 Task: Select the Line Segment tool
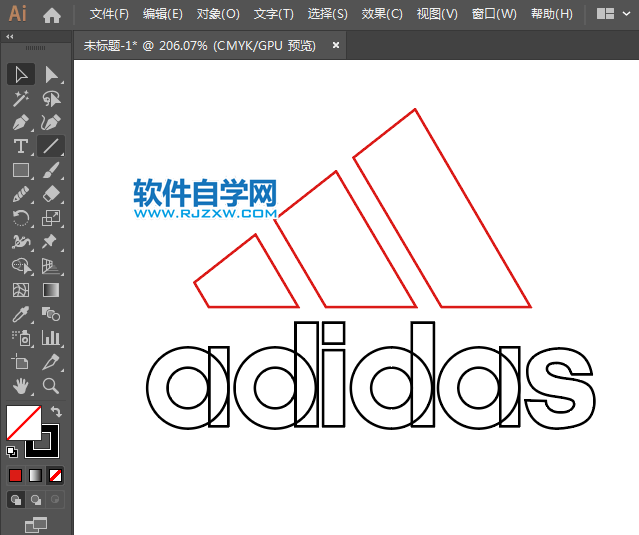point(51,146)
